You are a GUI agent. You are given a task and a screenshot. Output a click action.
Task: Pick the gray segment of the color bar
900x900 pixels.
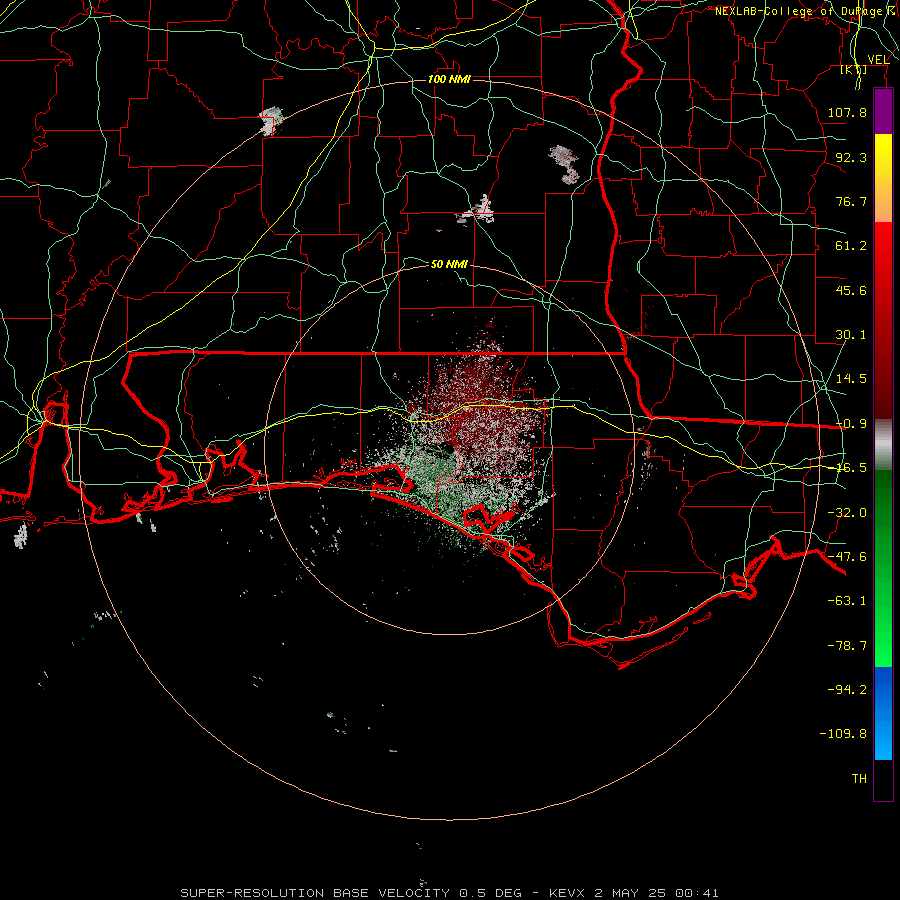(883, 445)
